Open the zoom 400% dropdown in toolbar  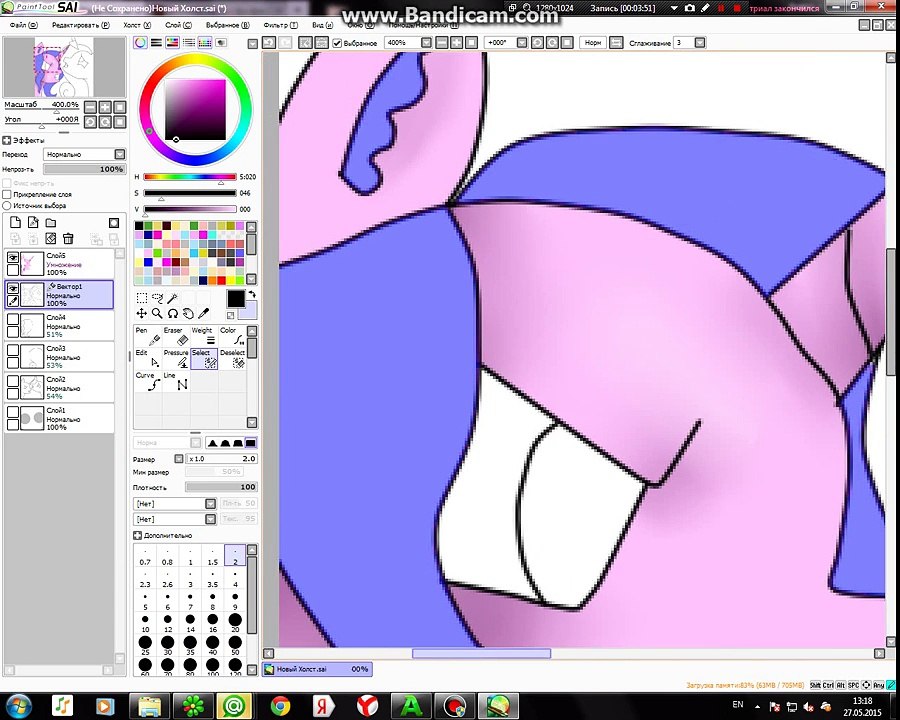point(426,43)
